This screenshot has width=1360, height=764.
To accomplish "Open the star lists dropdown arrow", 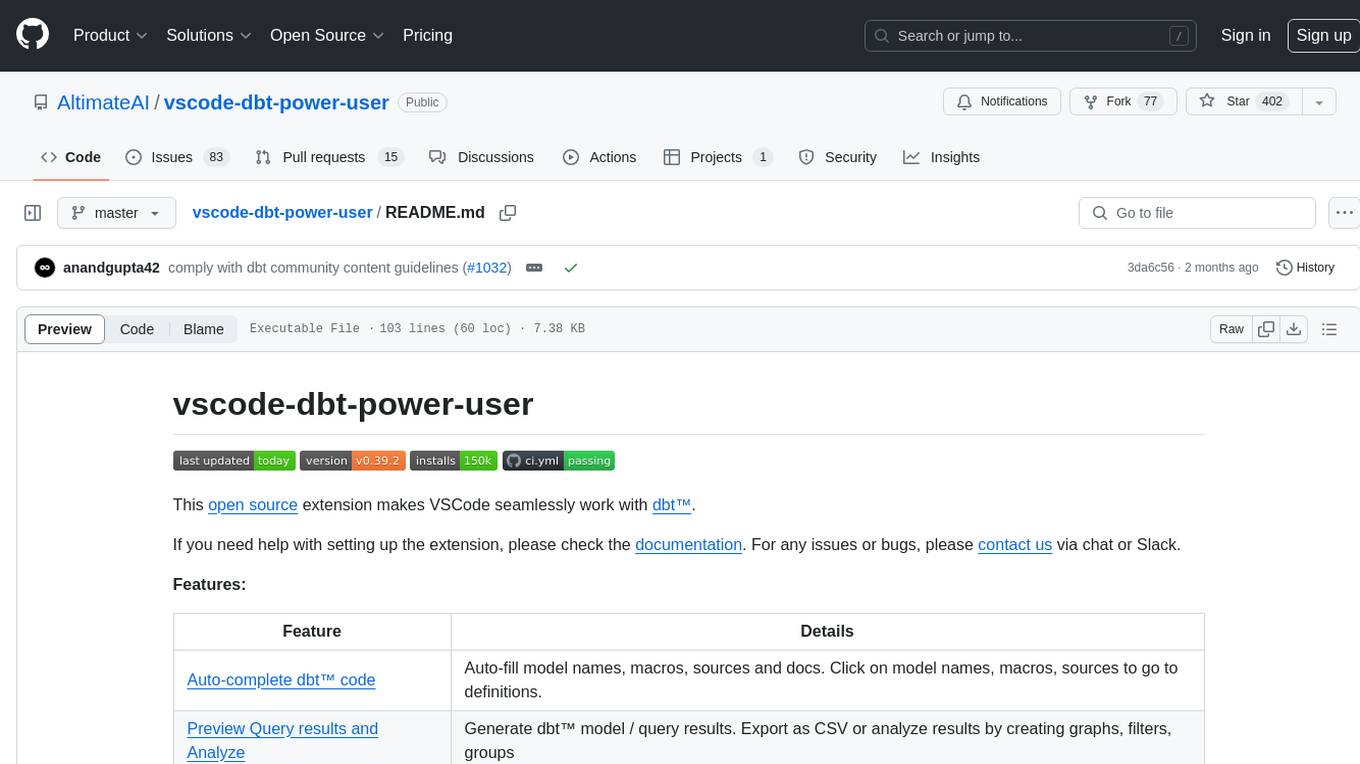I will coord(1319,101).
